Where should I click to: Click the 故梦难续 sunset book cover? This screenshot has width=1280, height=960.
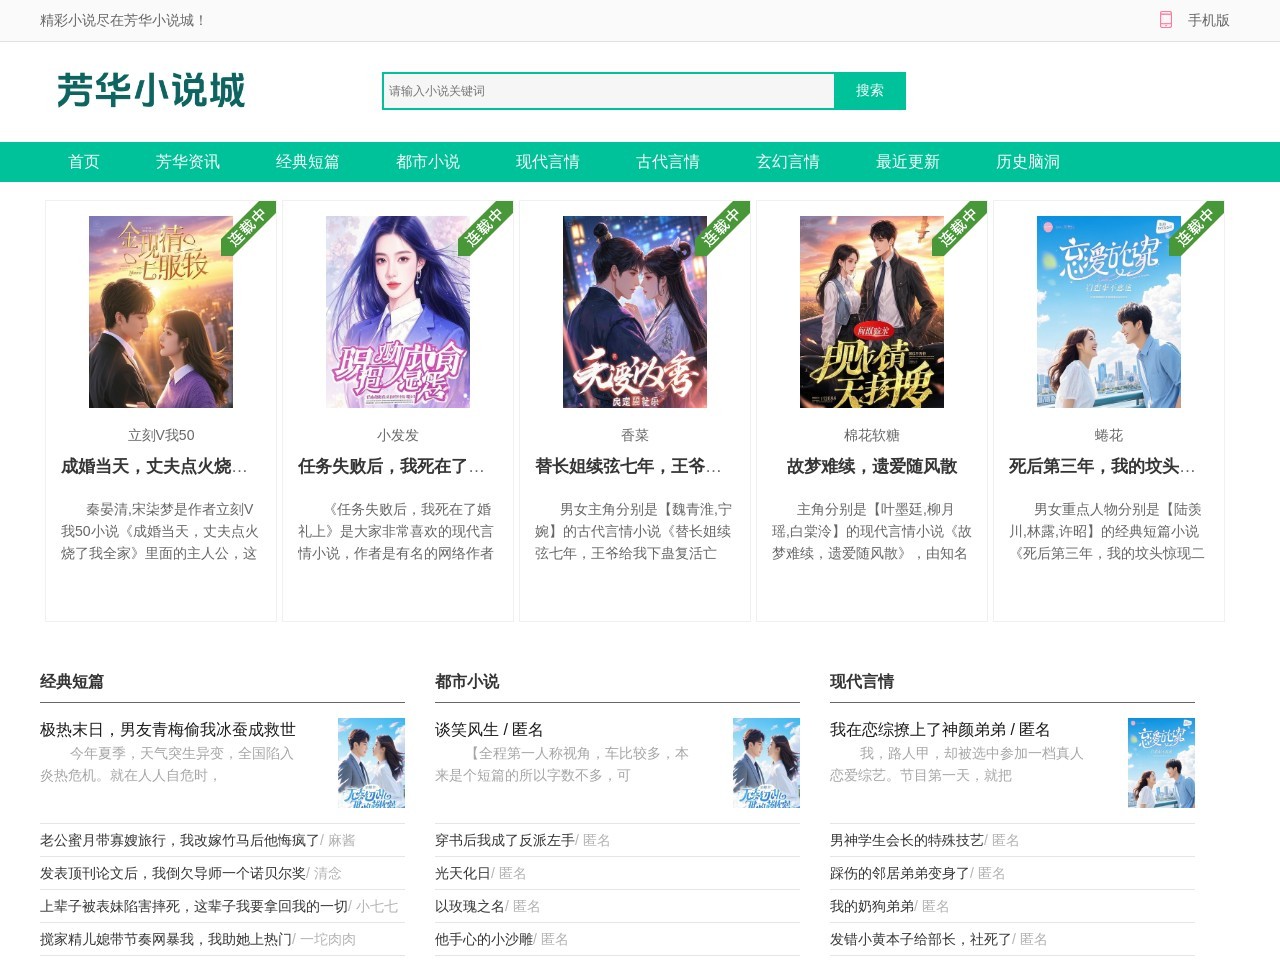tap(872, 312)
